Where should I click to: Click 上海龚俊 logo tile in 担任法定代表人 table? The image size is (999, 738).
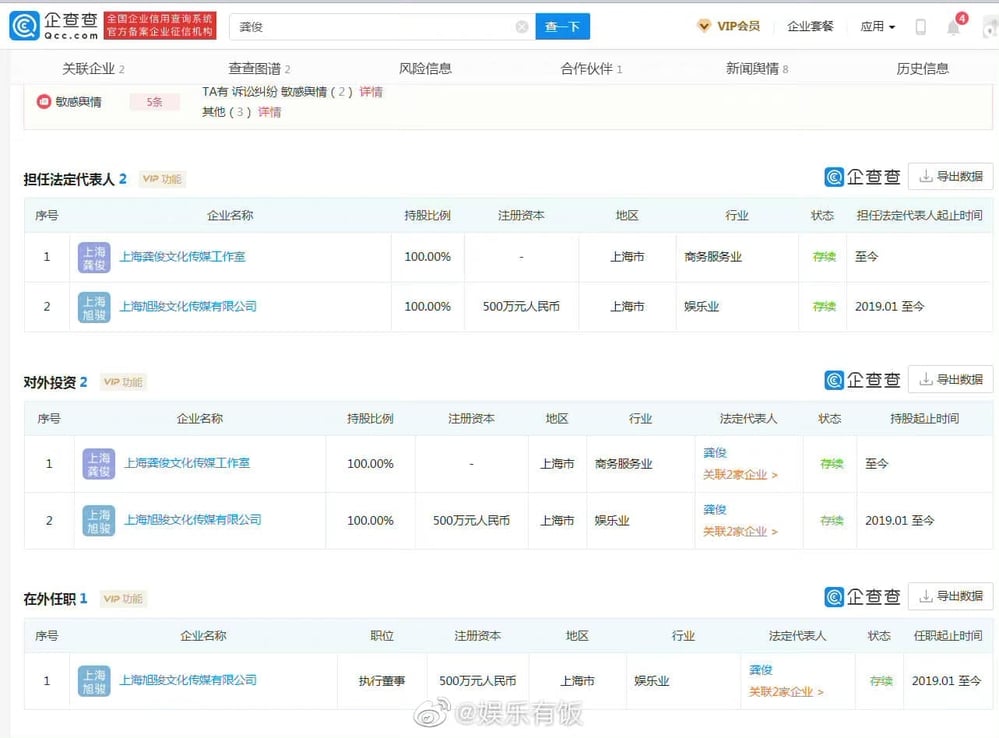coord(94,257)
